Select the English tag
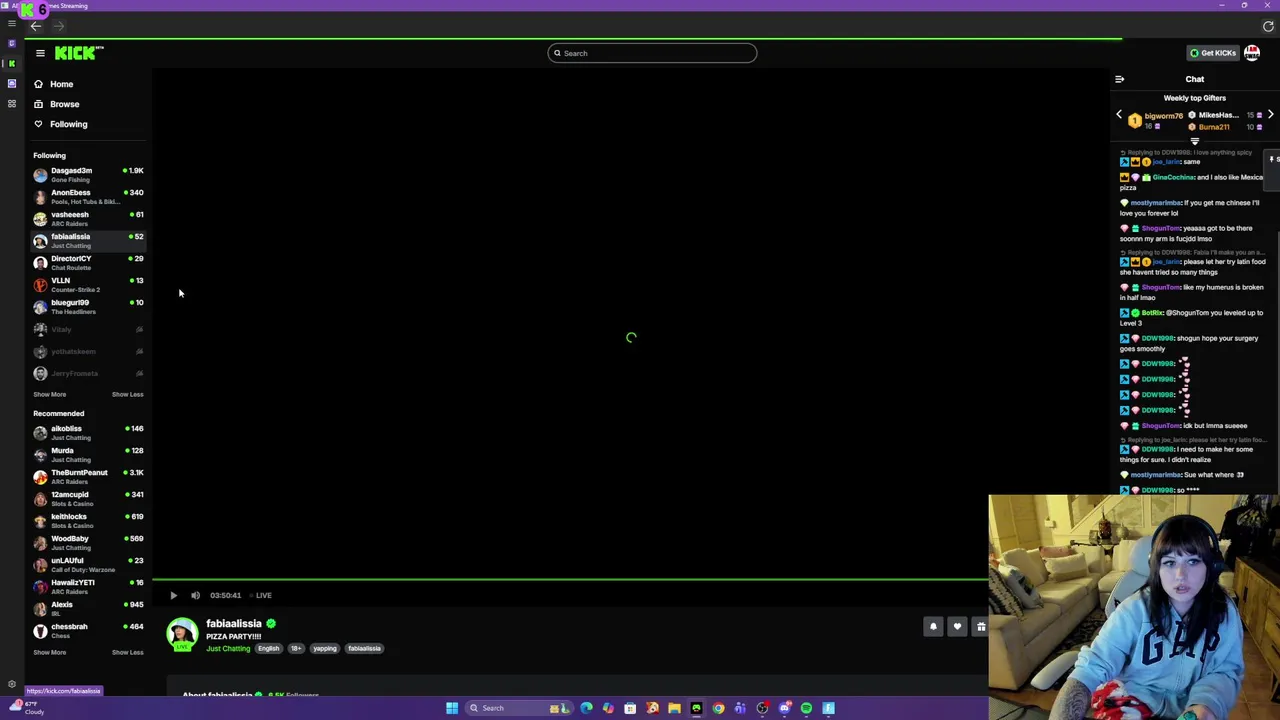 (268, 648)
